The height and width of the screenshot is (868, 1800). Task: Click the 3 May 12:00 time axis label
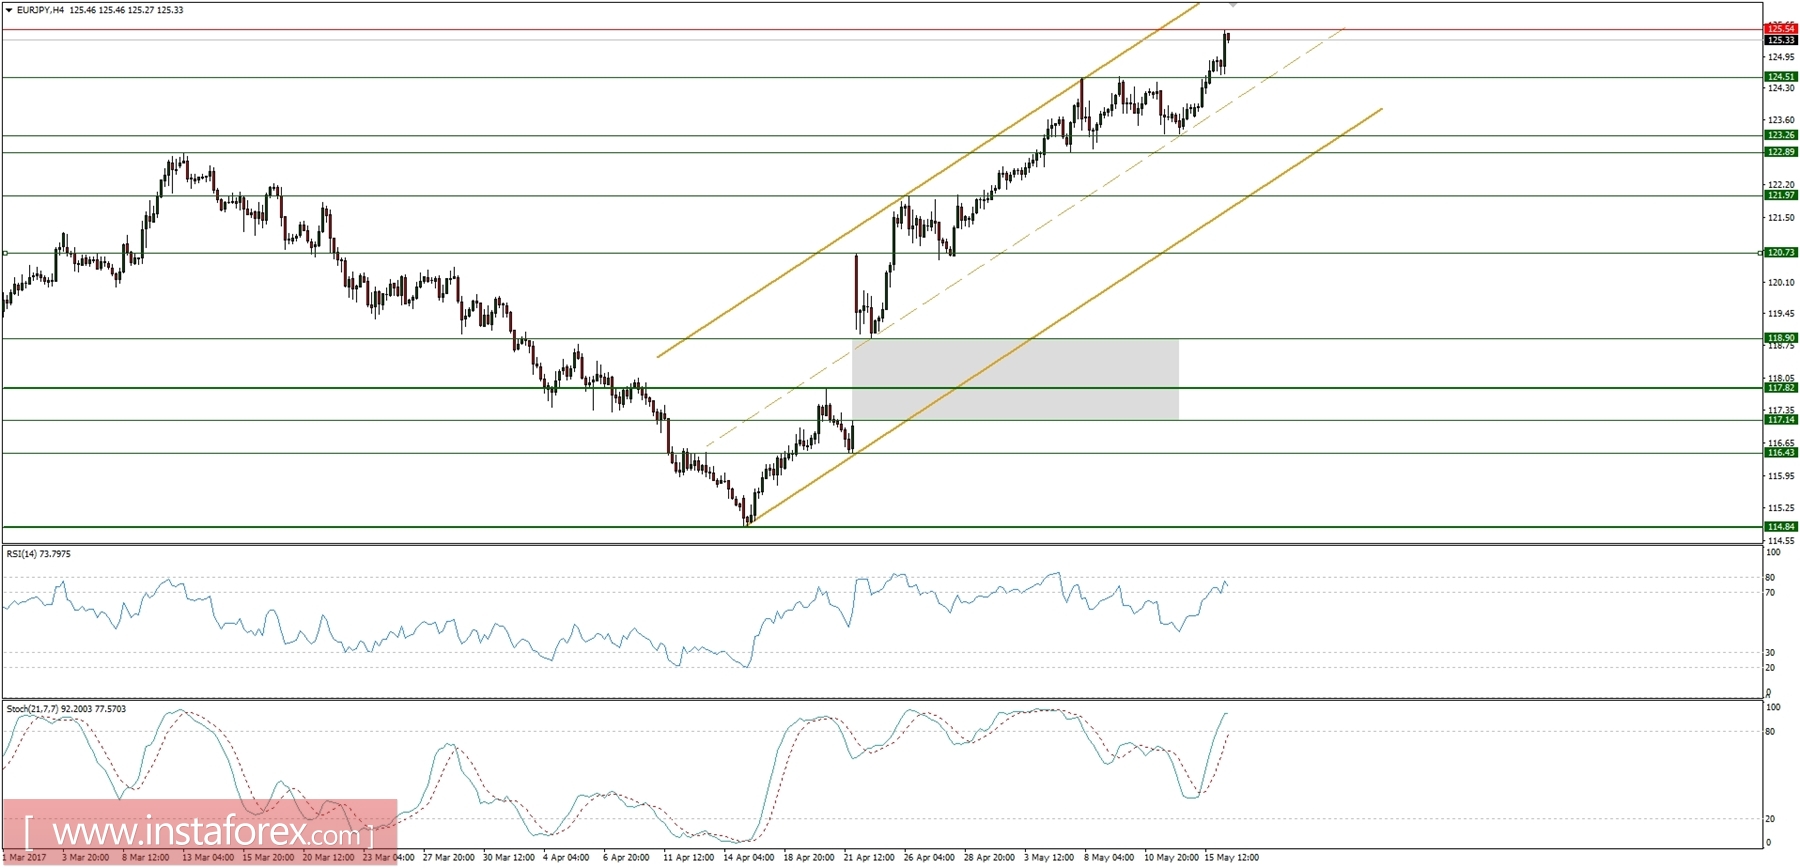(x=1049, y=857)
